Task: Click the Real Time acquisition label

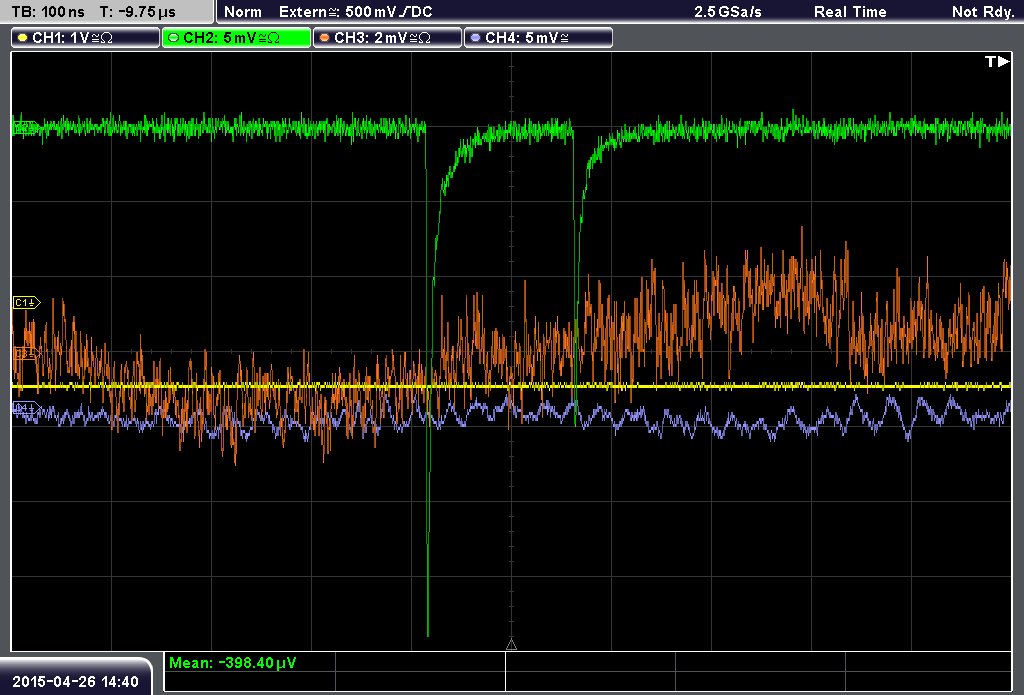Action: [x=850, y=12]
